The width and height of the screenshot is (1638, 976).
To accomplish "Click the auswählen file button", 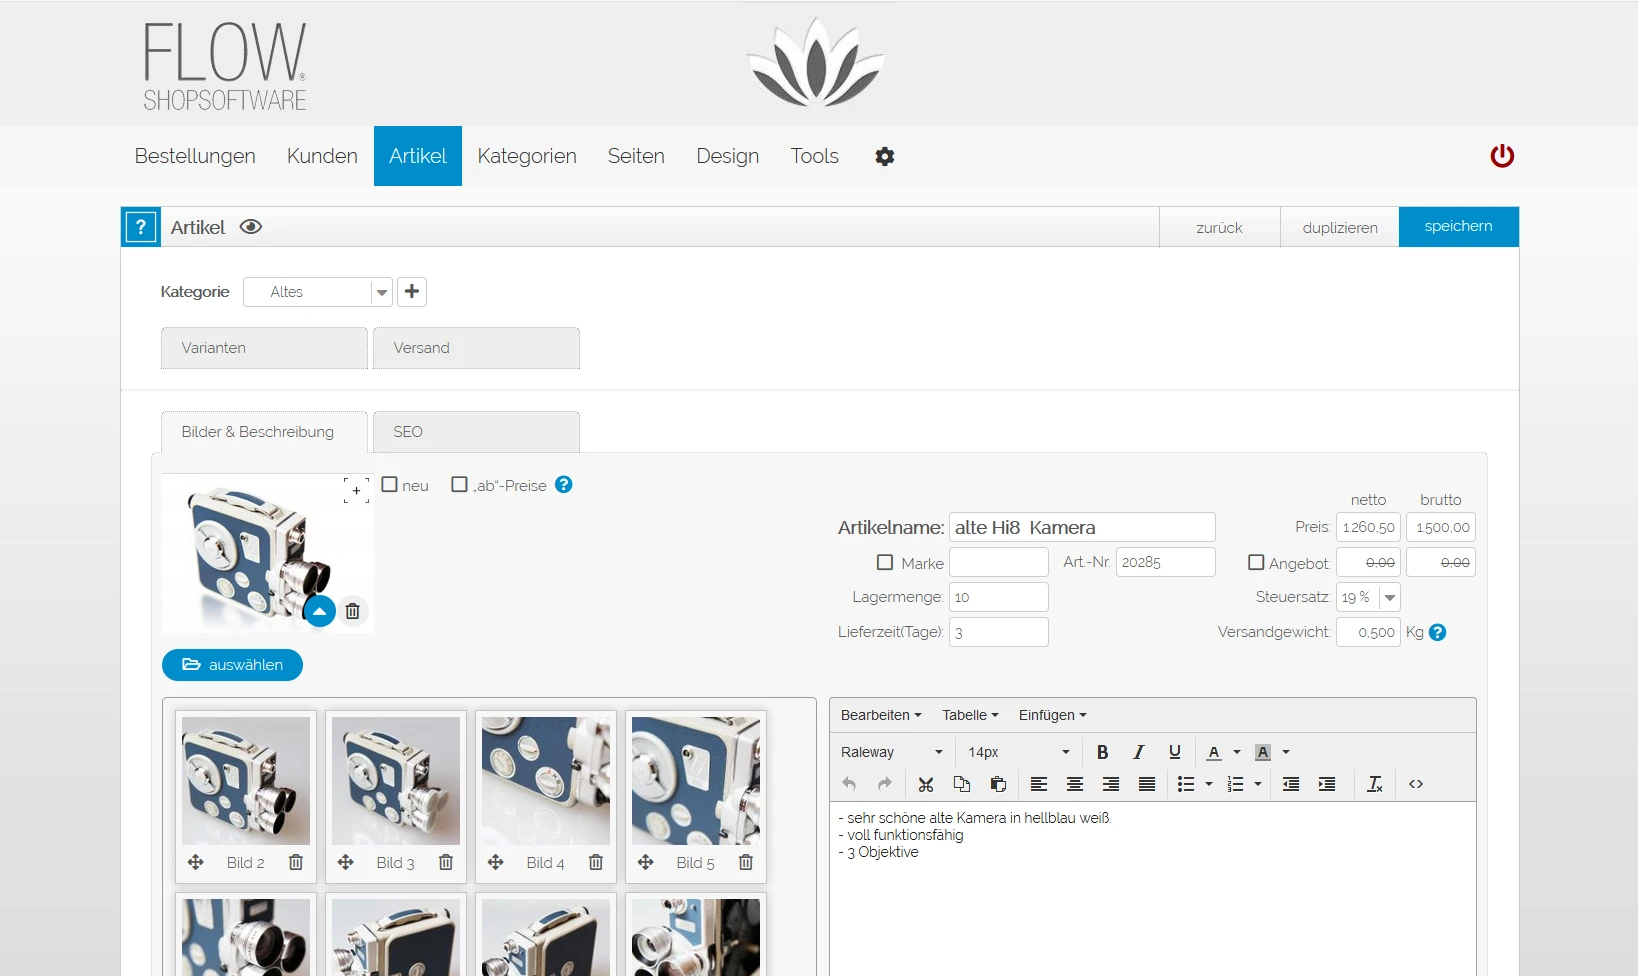I will tap(232, 665).
